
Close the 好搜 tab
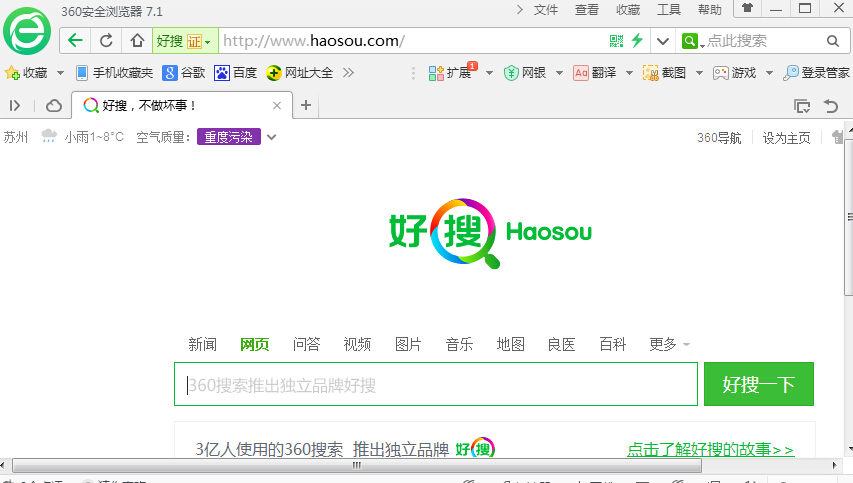(x=277, y=106)
